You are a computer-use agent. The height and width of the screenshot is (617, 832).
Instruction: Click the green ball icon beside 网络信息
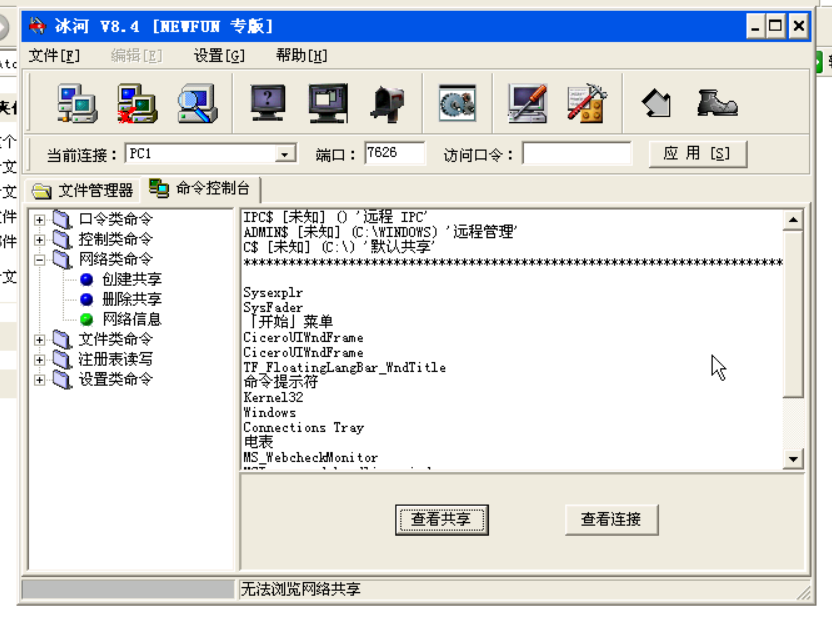pos(86,319)
